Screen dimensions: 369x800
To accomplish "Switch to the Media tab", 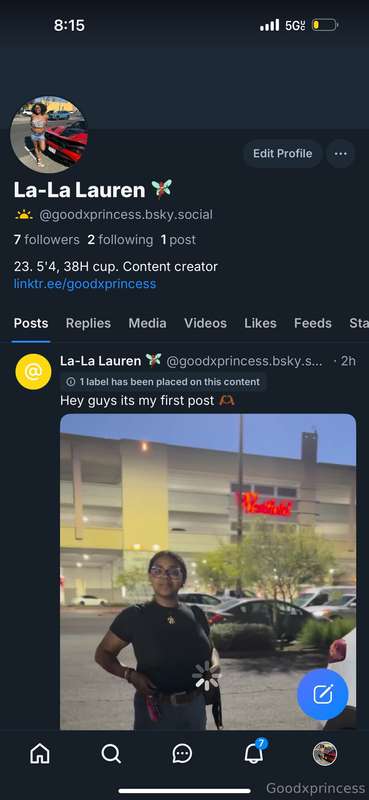I will 147,323.
